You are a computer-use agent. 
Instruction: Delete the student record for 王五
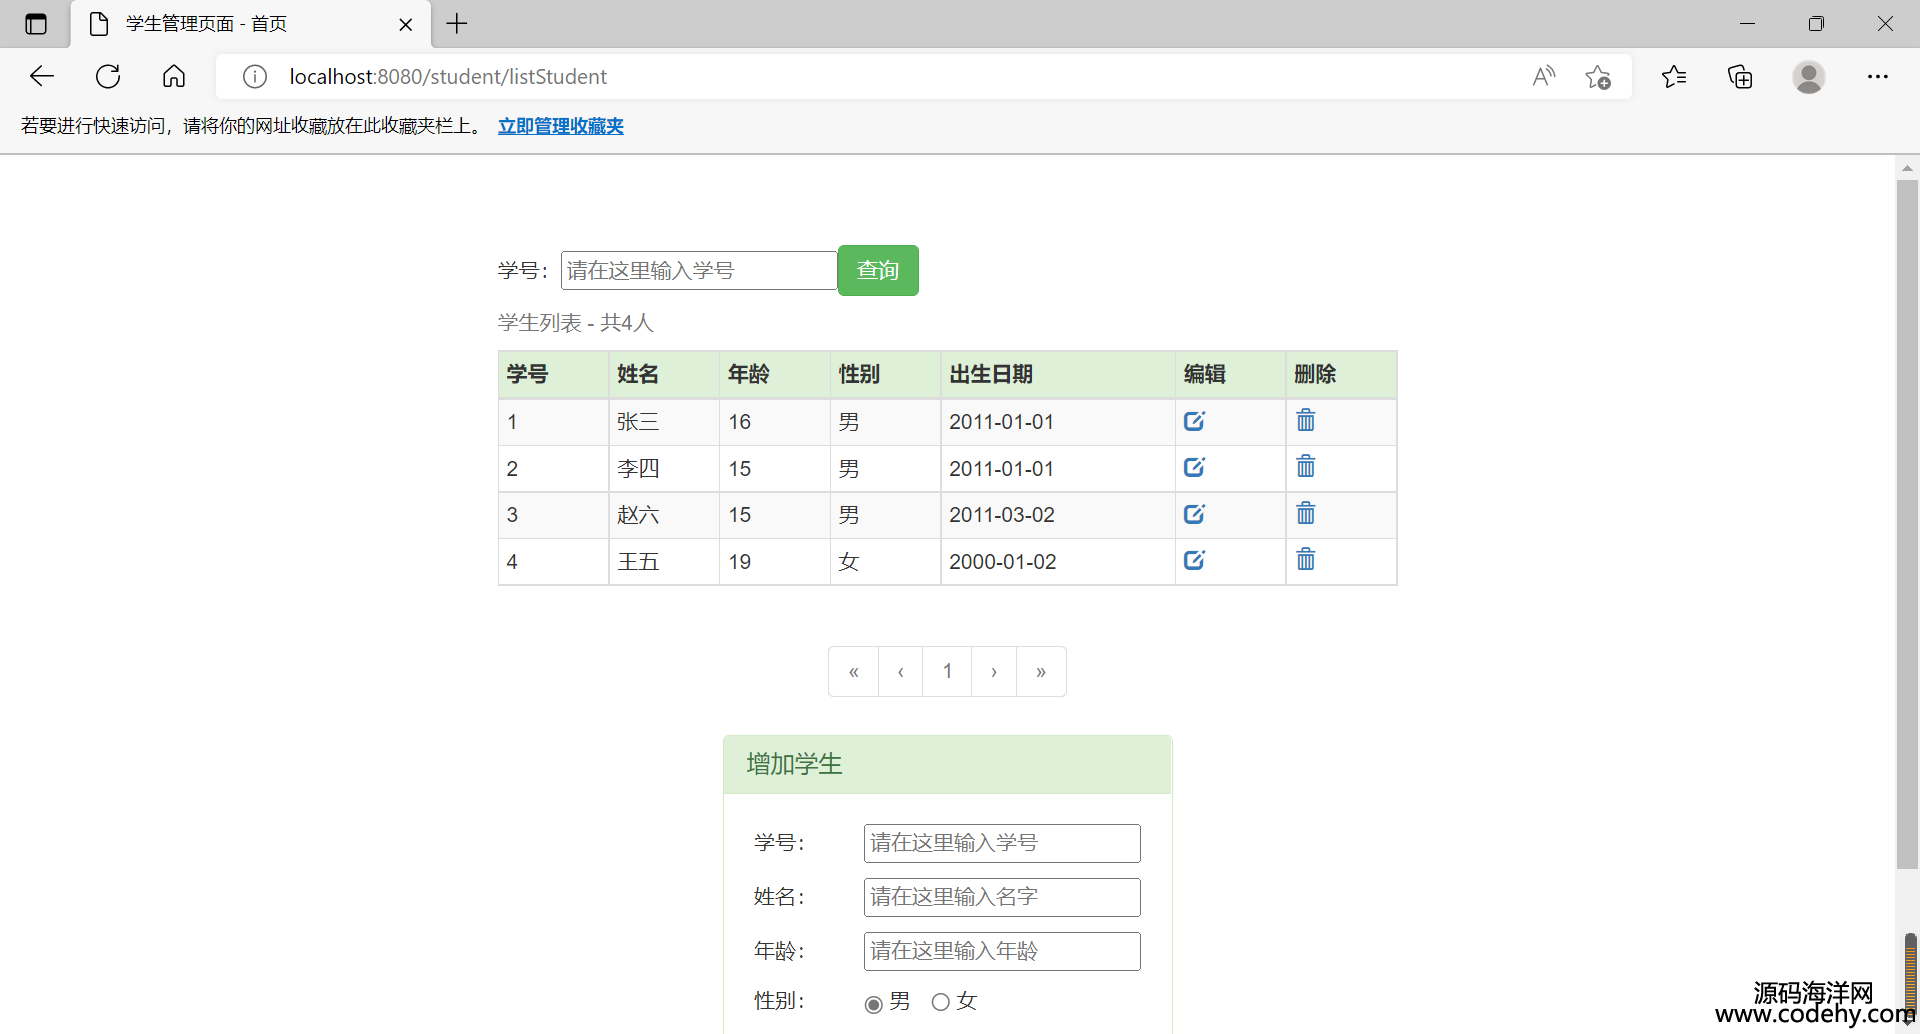(1305, 560)
